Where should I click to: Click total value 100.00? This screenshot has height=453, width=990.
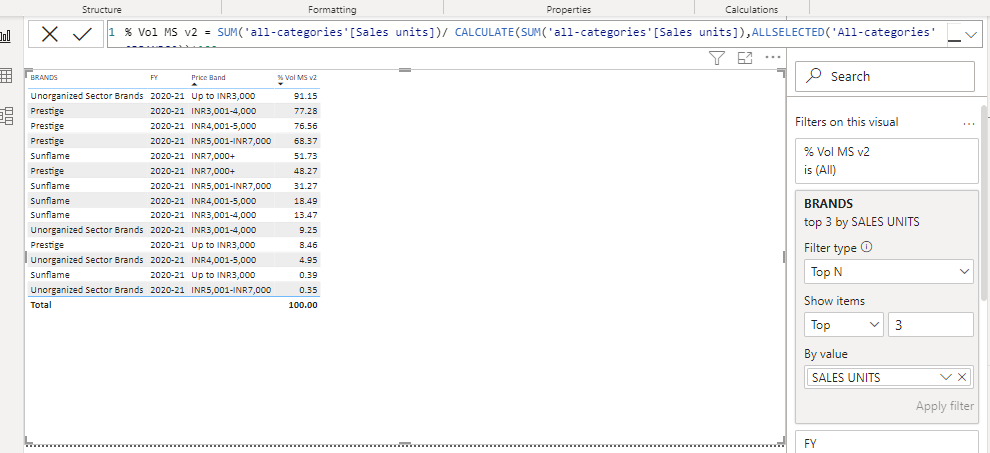coord(304,305)
